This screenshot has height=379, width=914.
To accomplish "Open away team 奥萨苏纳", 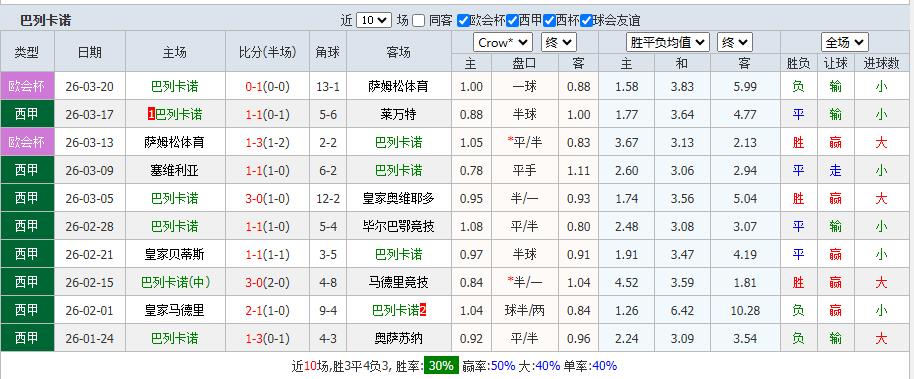I will [x=399, y=339].
